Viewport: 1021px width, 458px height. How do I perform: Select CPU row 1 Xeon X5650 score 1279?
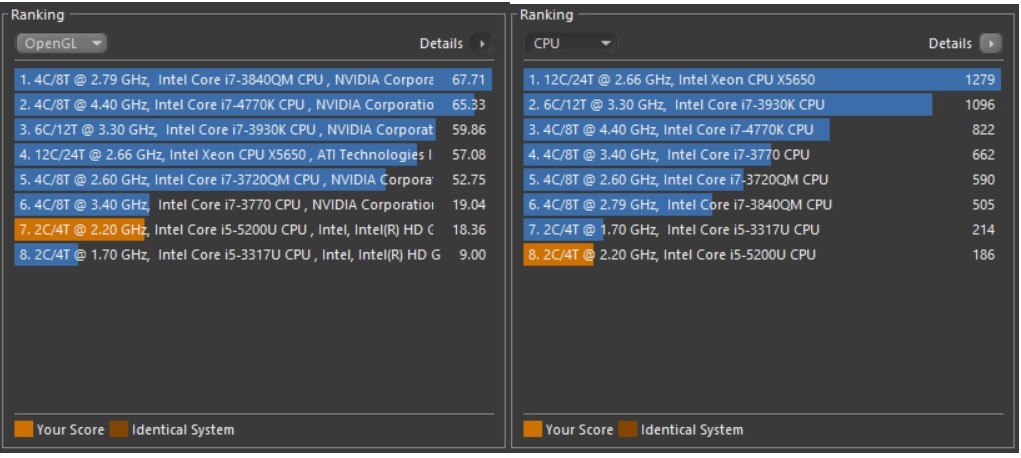coord(762,80)
